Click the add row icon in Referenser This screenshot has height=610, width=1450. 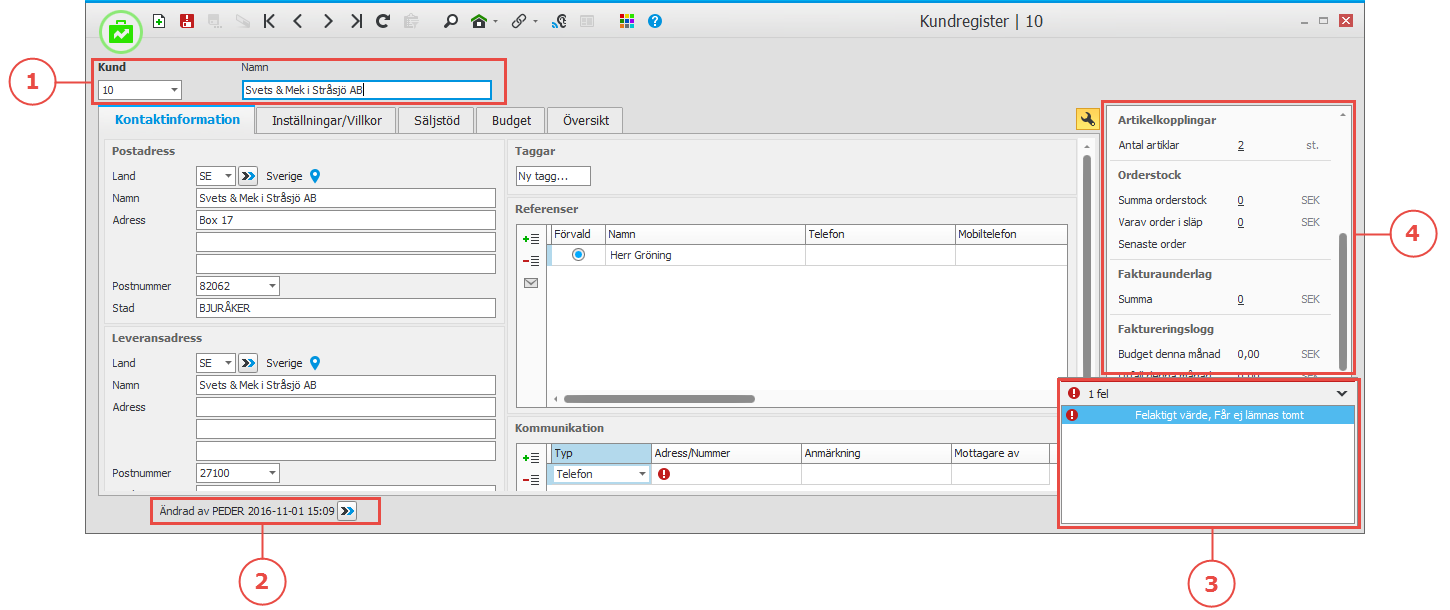pos(531,238)
